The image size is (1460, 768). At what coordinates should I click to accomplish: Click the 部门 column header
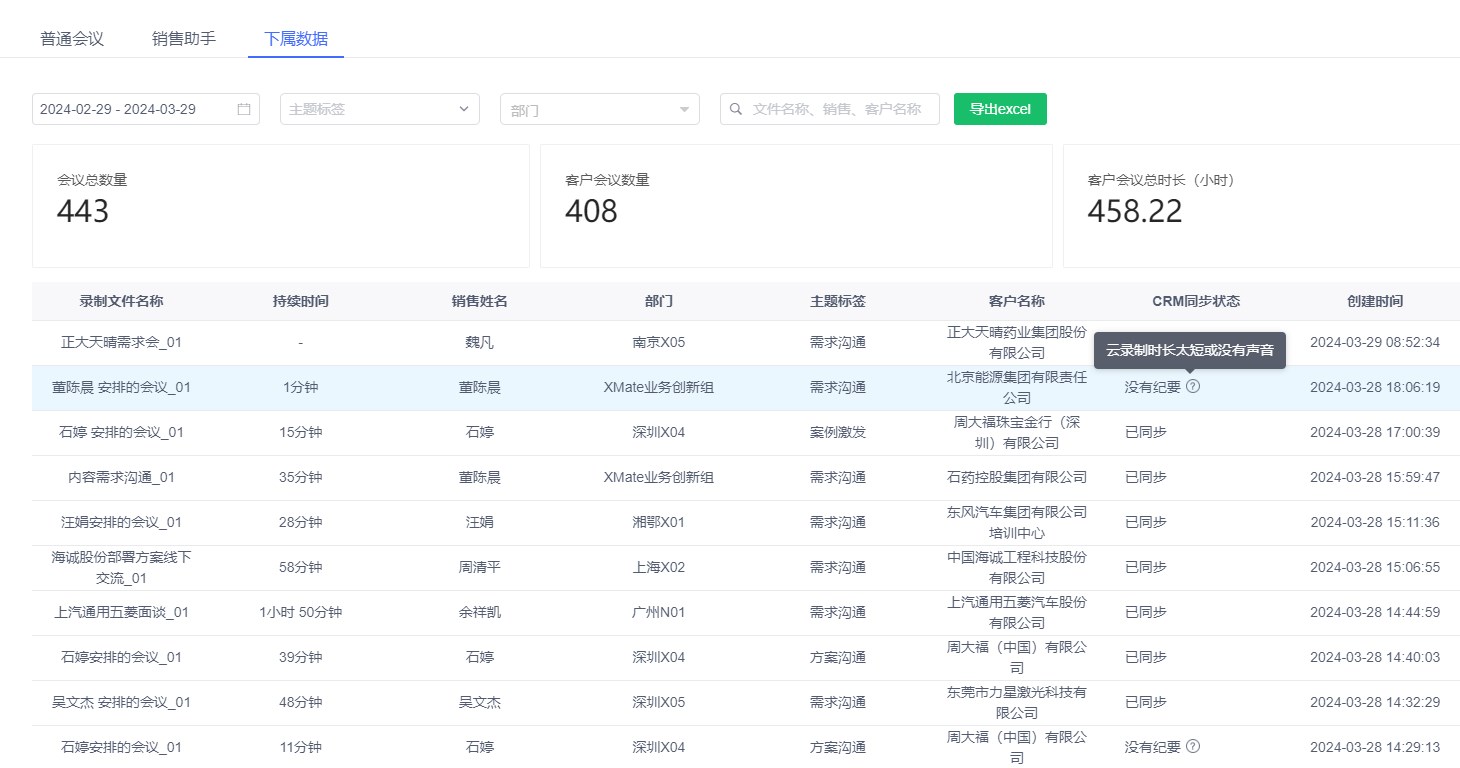(659, 301)
